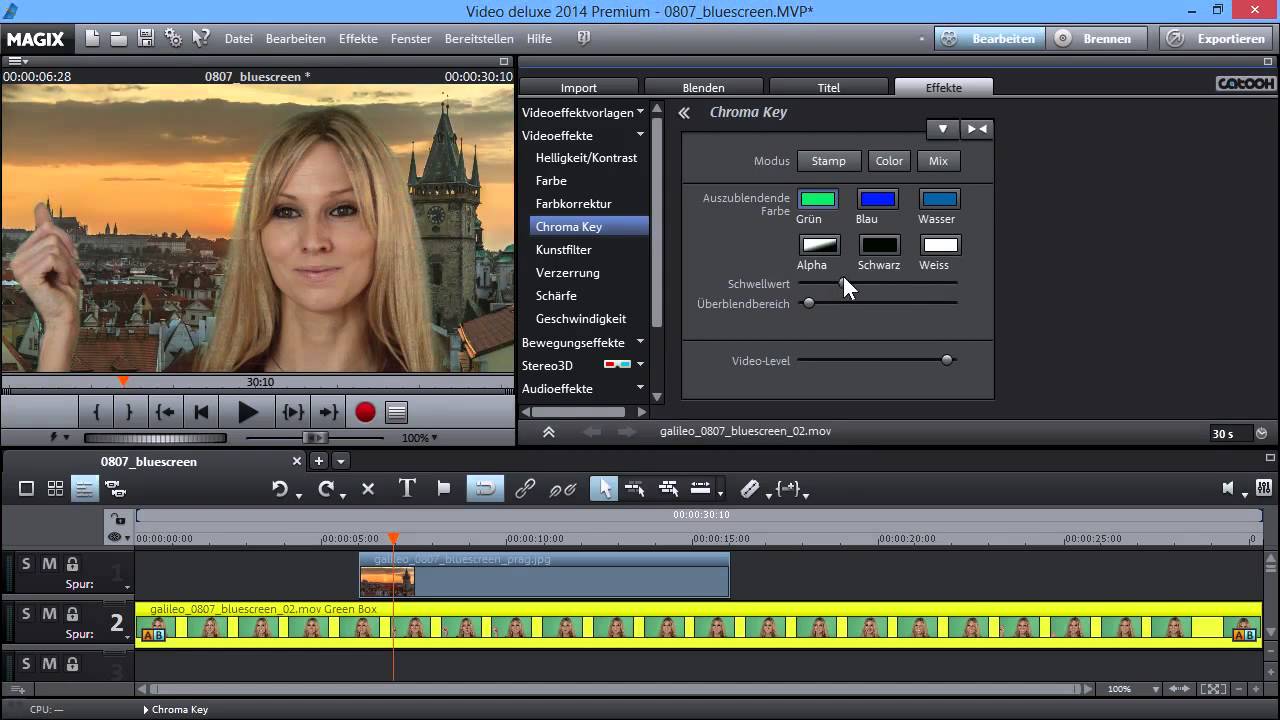Select Kunstfilter in effects list
Image resolution: width=1280 pixels, height=720 pixels.
coord(564,250)
